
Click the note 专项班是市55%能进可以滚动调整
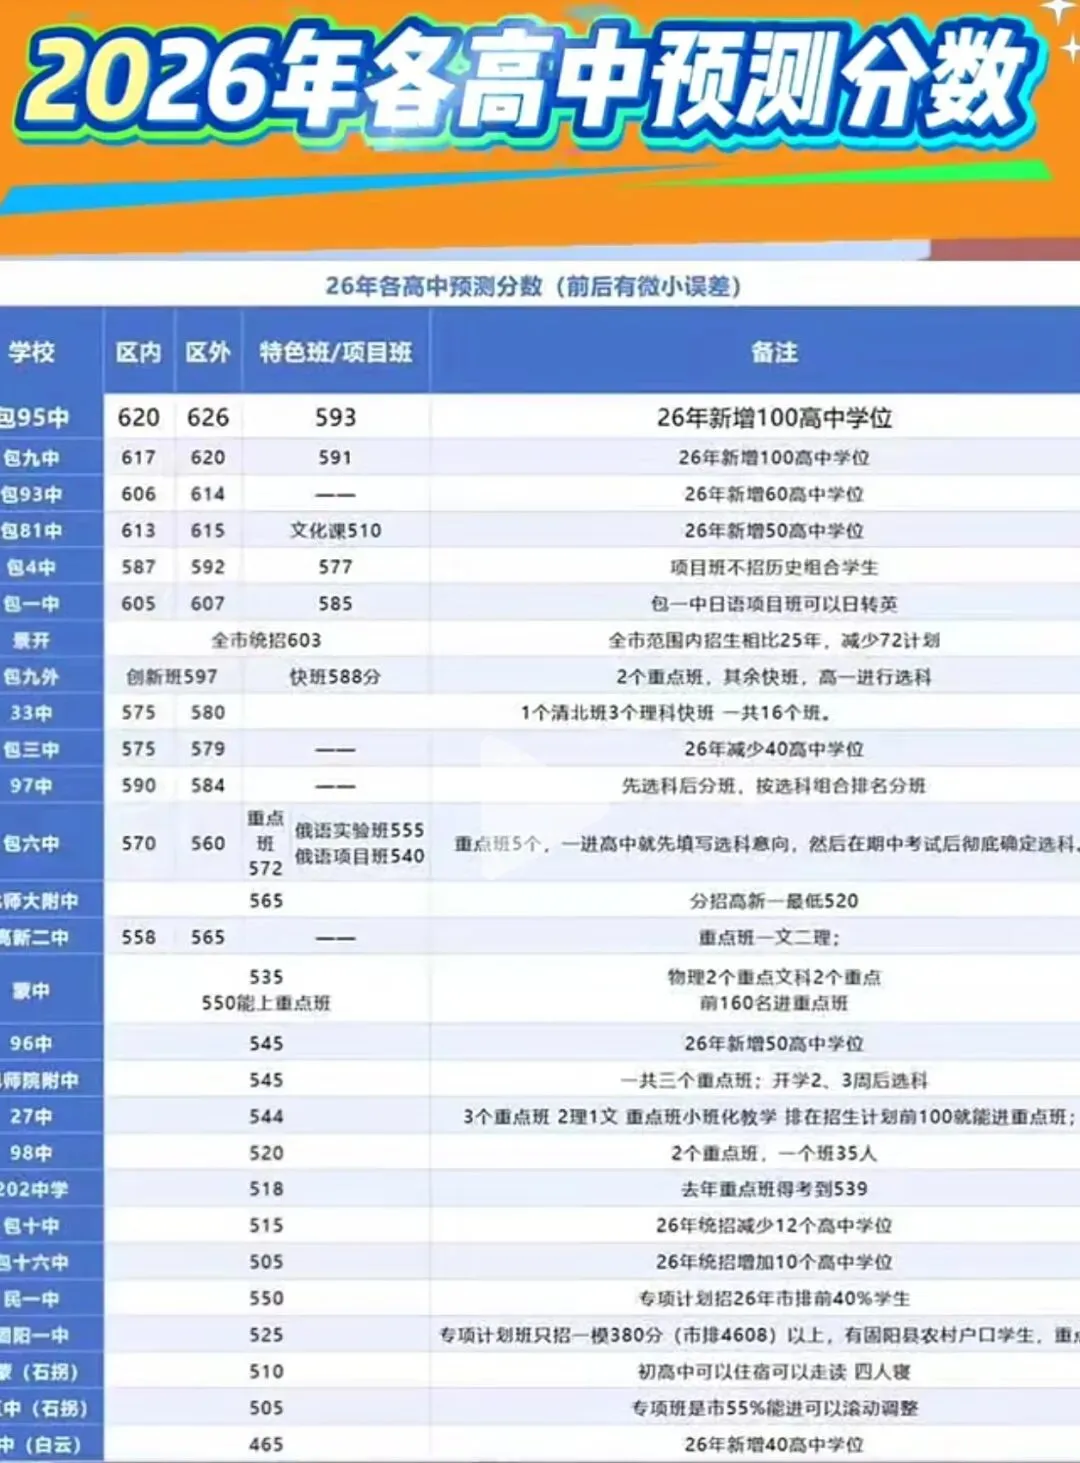coord(774,1409)
